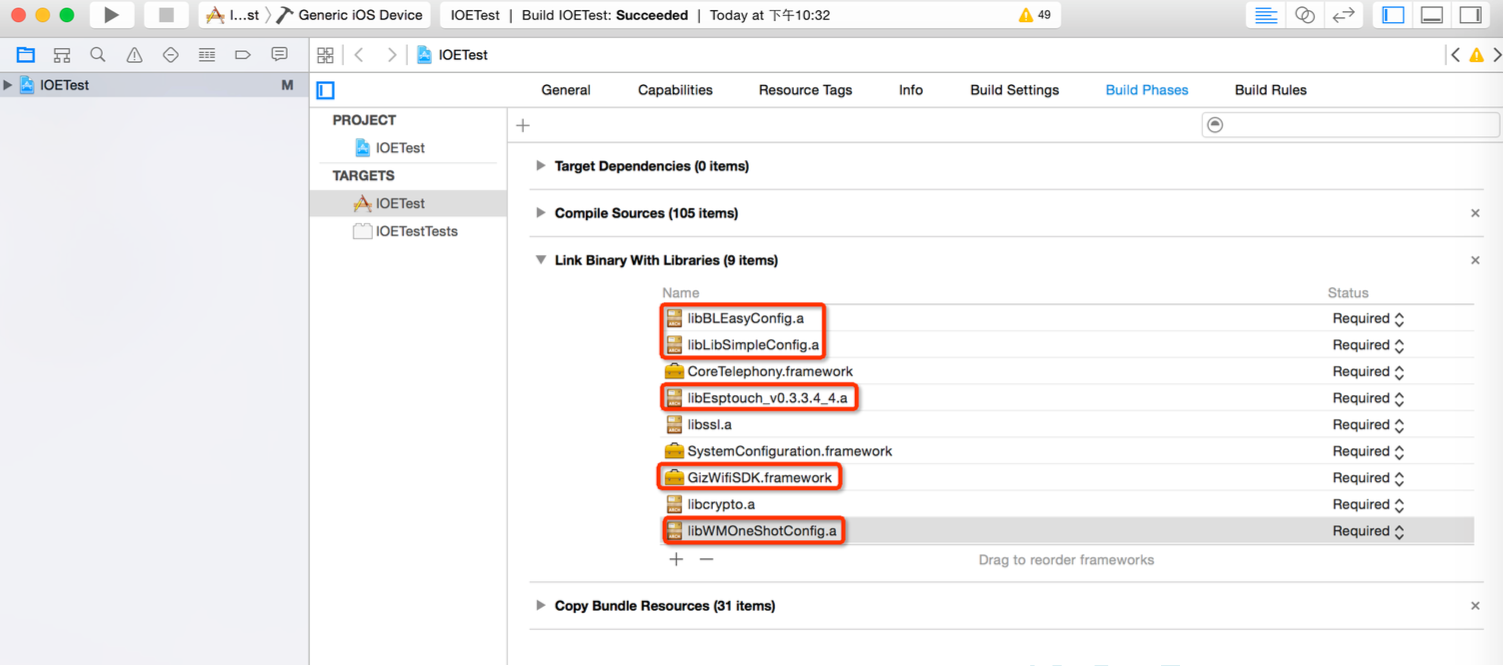Open the Report navigator speech bubble icon

click(278, 55)
